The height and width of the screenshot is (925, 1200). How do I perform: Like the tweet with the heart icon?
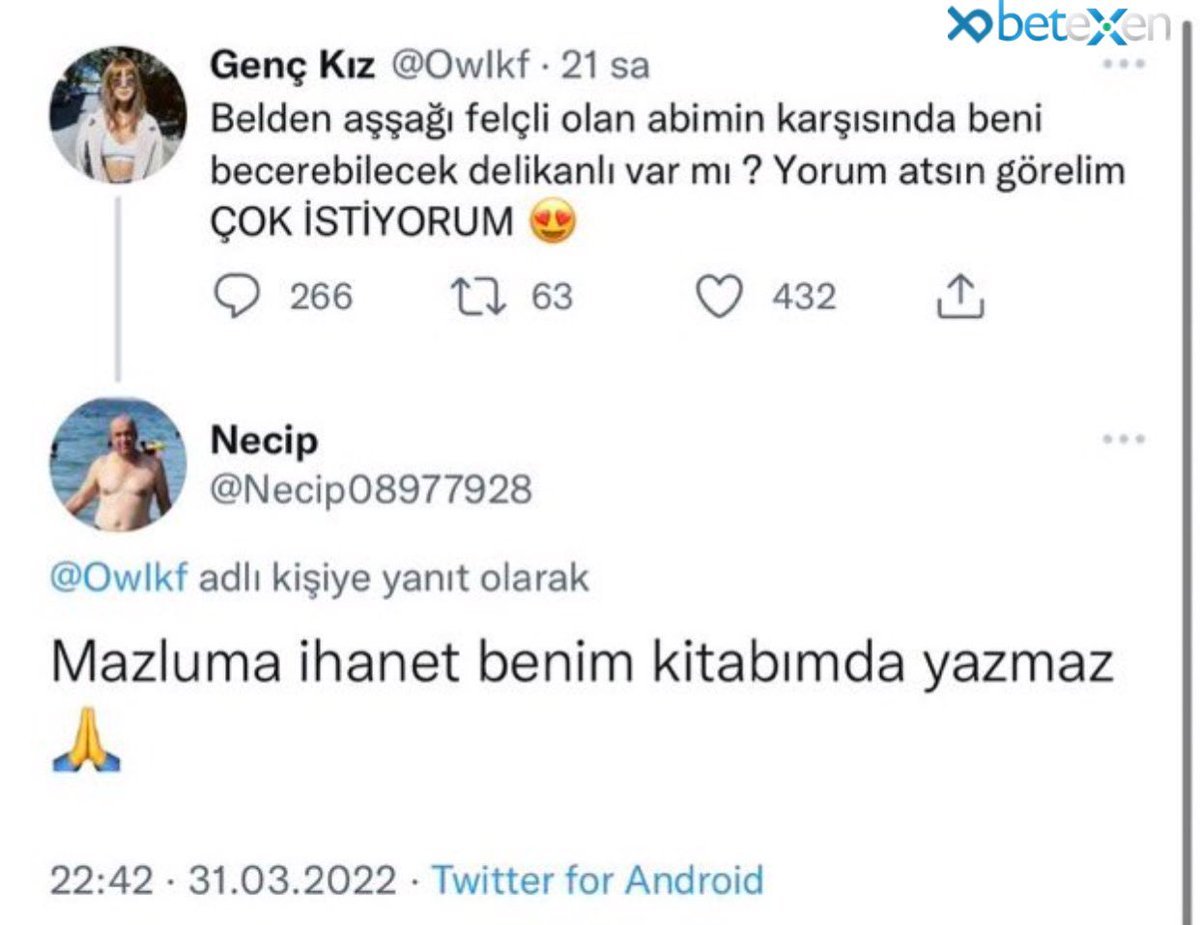[719, 297]
